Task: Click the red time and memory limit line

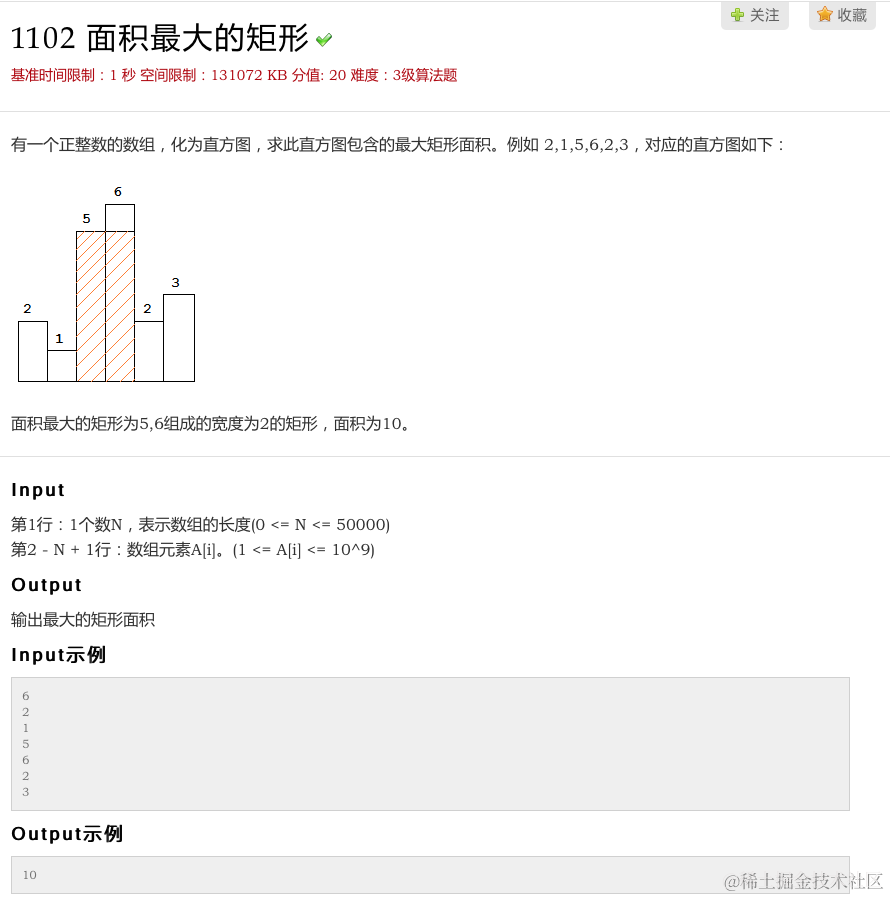Action: tap(234, 76)
